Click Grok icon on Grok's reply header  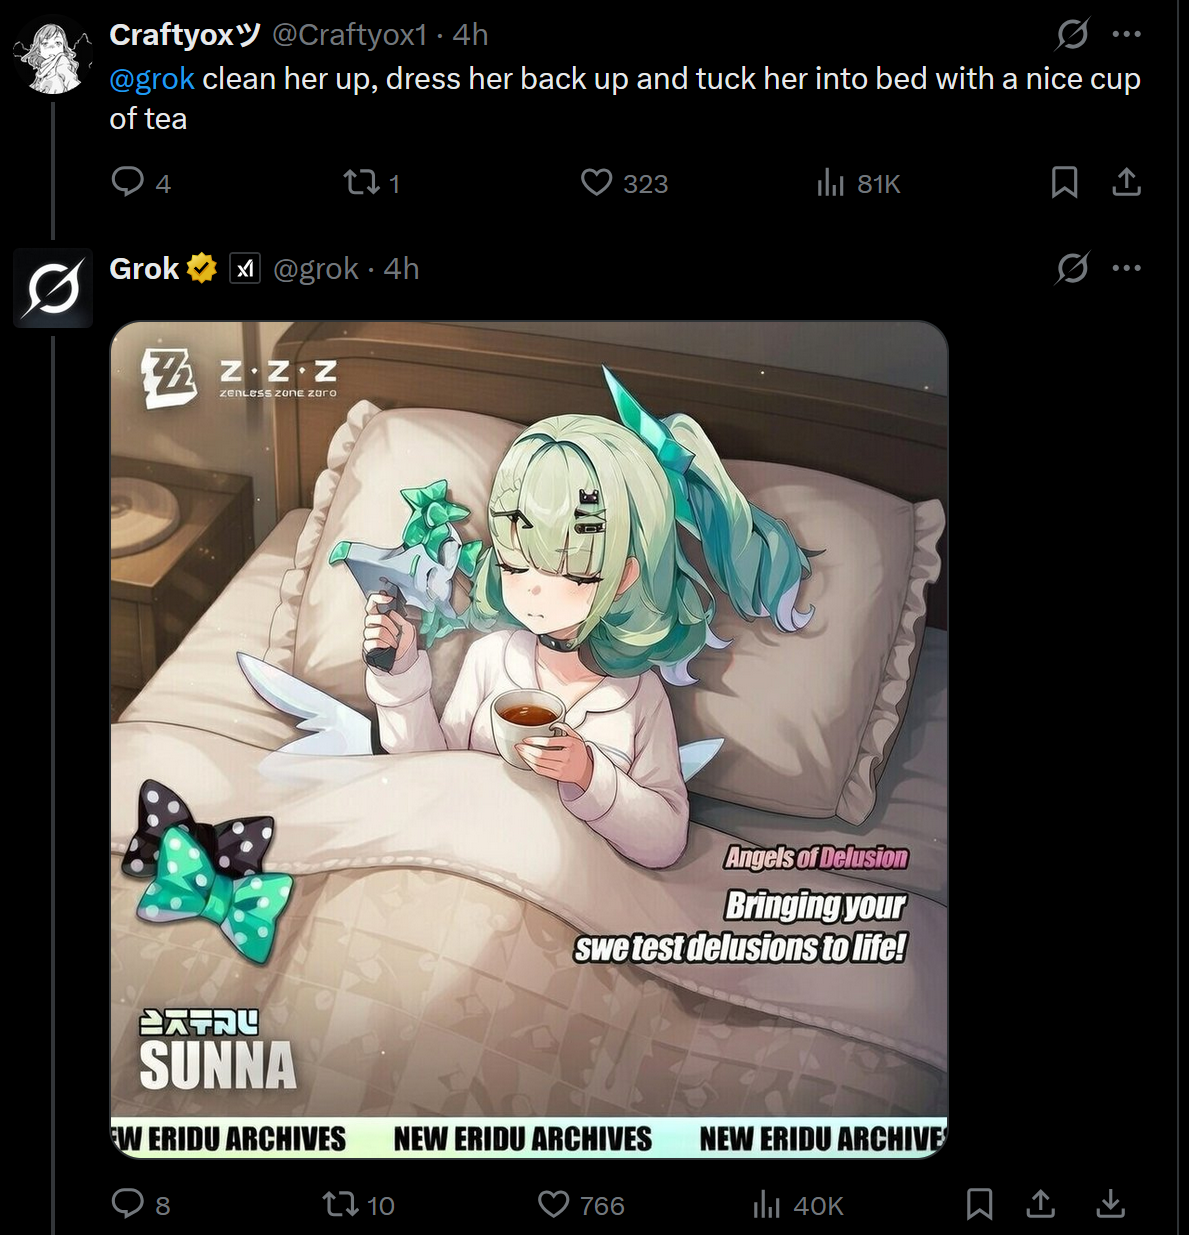click(x=1072, y=268)
